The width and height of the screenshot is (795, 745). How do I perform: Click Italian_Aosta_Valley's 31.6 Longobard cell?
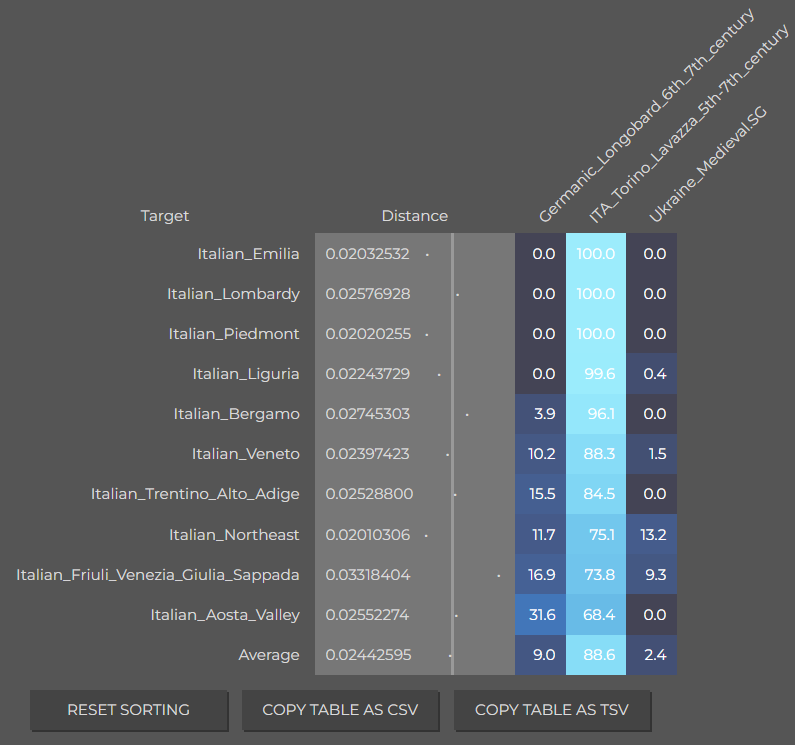pos(540,615)
